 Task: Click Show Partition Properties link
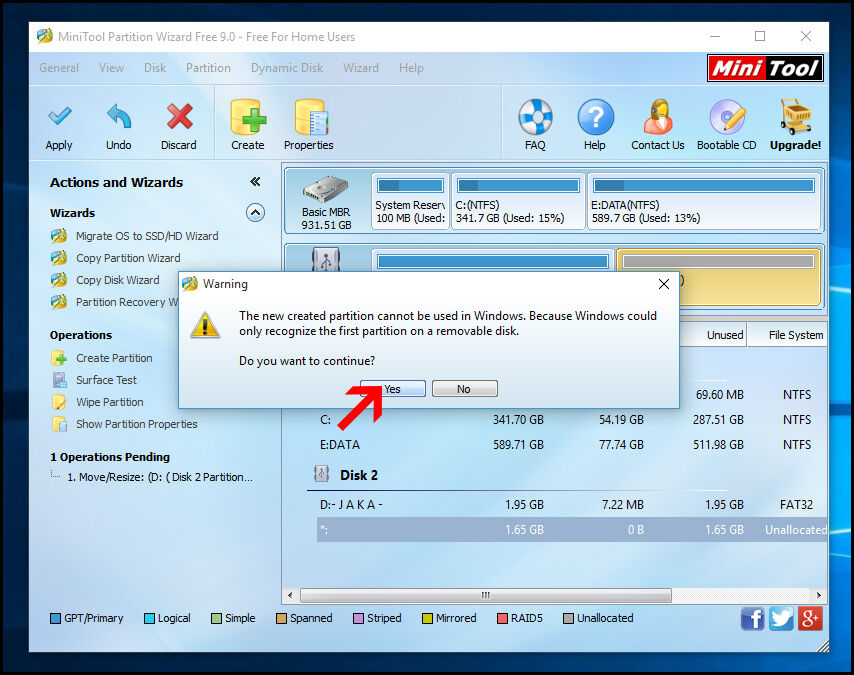click(x=137, y=424)
